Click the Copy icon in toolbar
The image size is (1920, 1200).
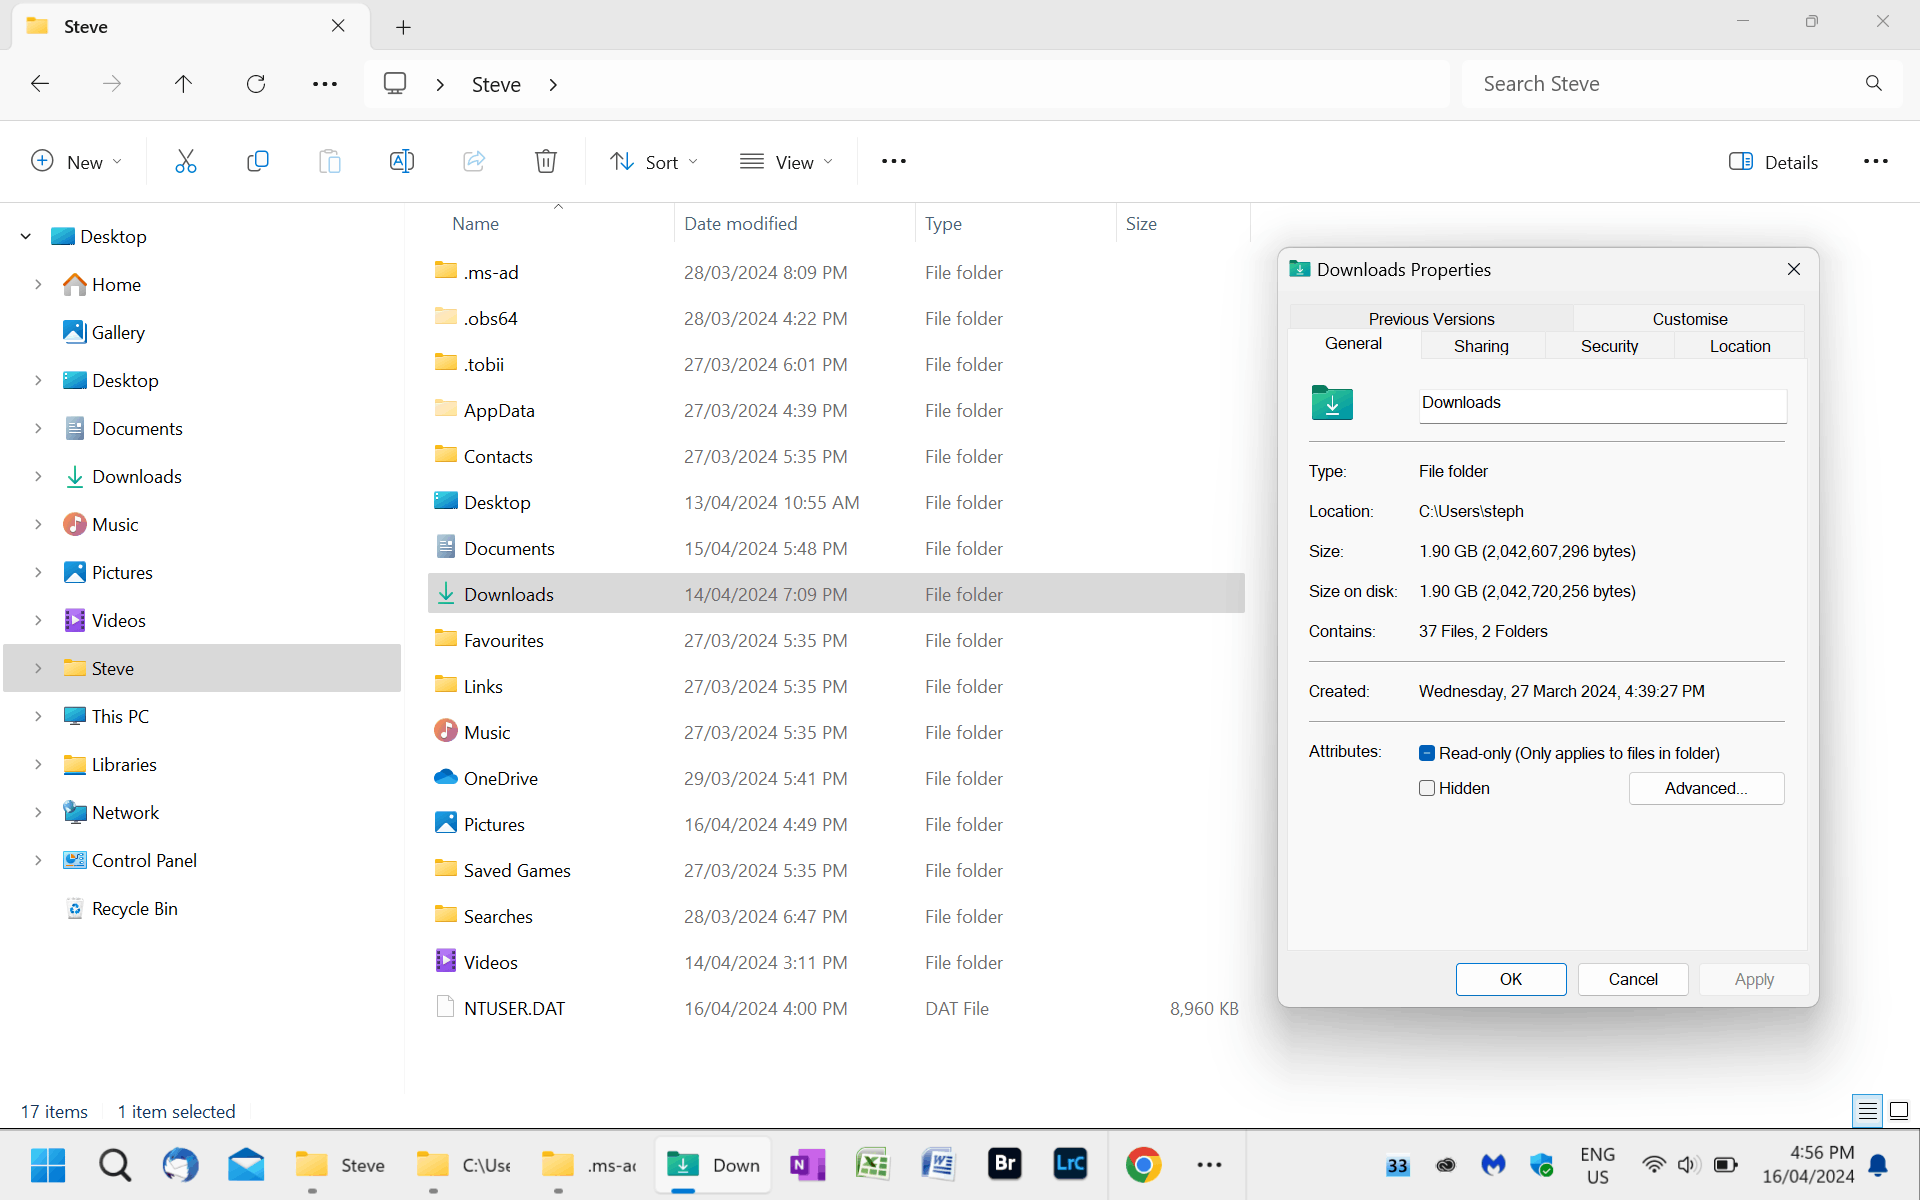(x=258, y=161)
